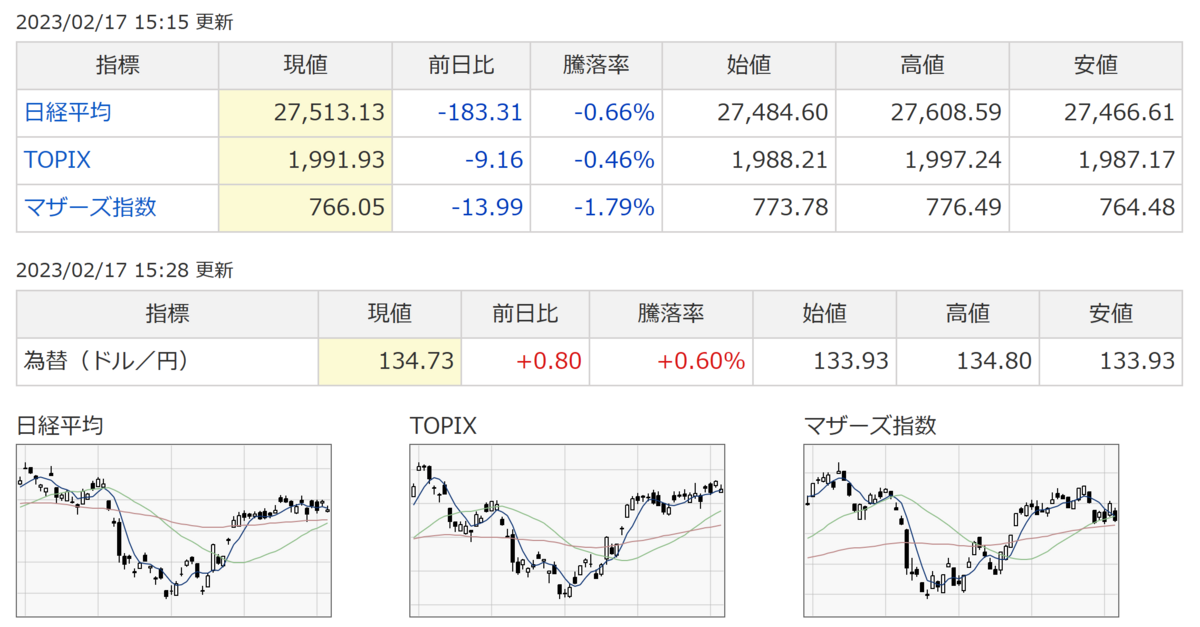Click the Nikkei high value 27,608.59
The height and width of the screenshot is (627, 1200).
pyautogui.click(x=945, y=113)
